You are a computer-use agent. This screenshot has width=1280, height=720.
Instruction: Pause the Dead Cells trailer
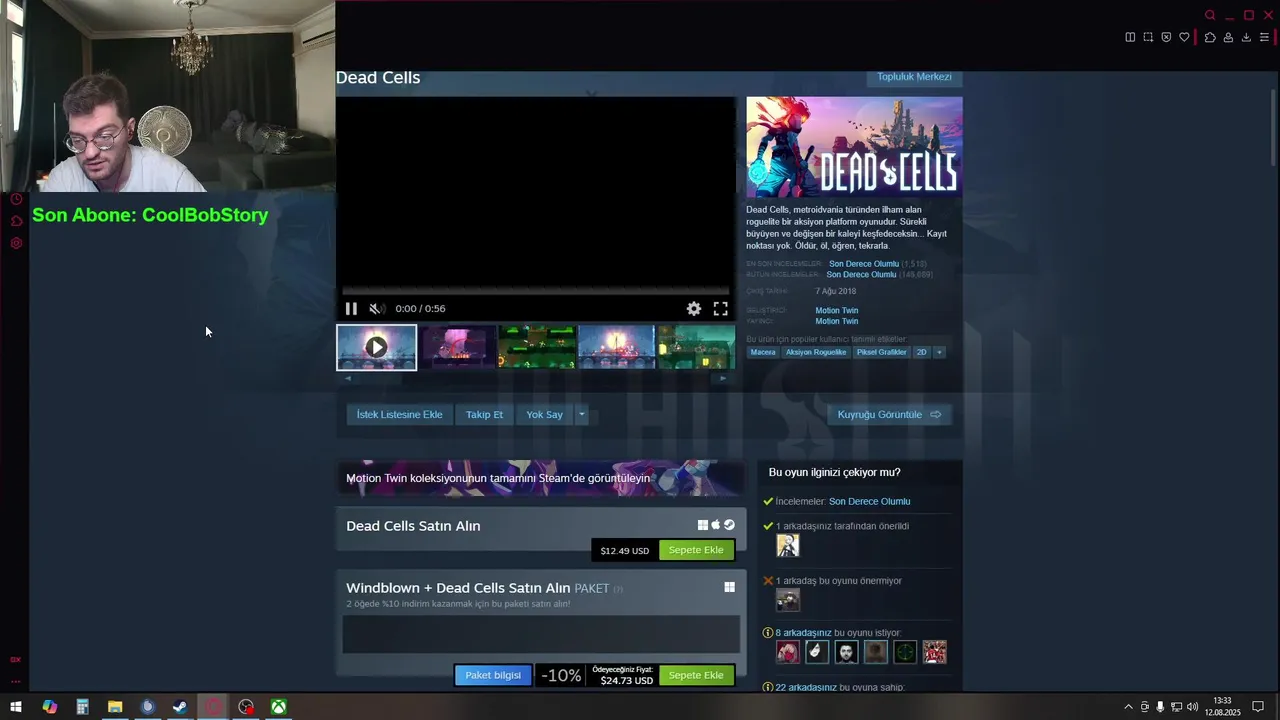tap(351, 309)
